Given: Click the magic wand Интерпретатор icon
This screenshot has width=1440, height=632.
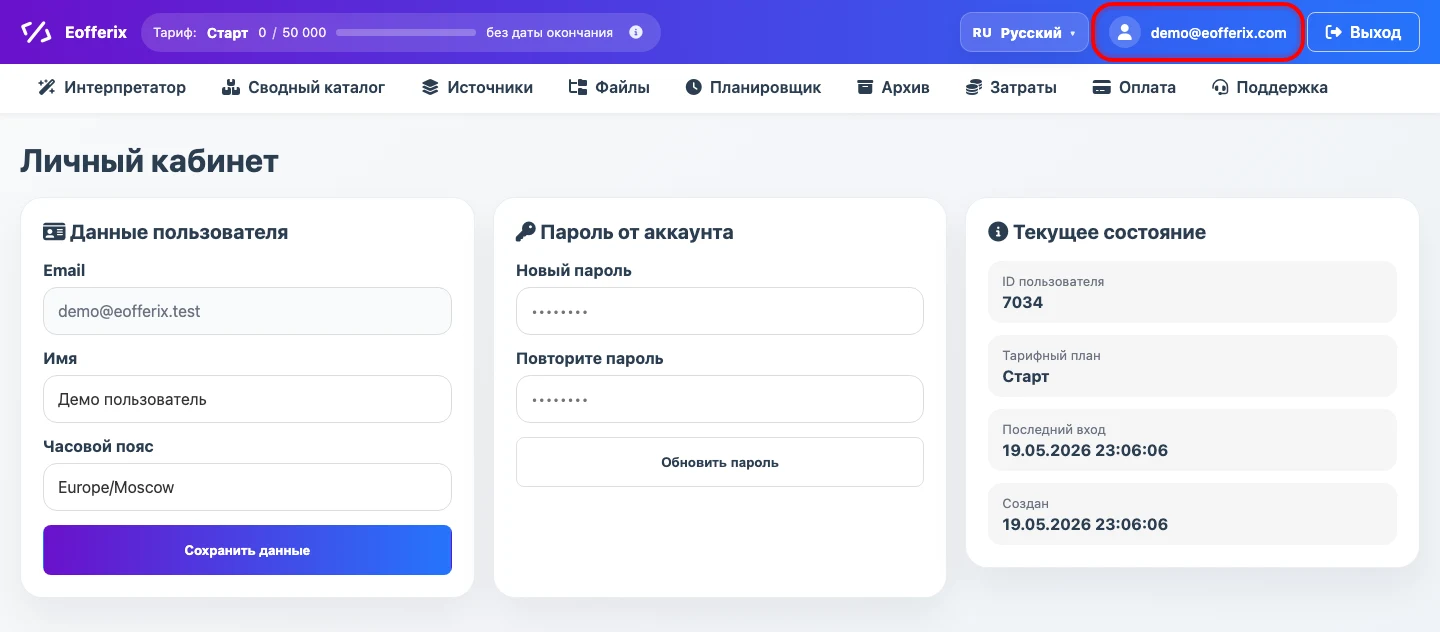Looking at the screenshot, I should click(46, 87).
